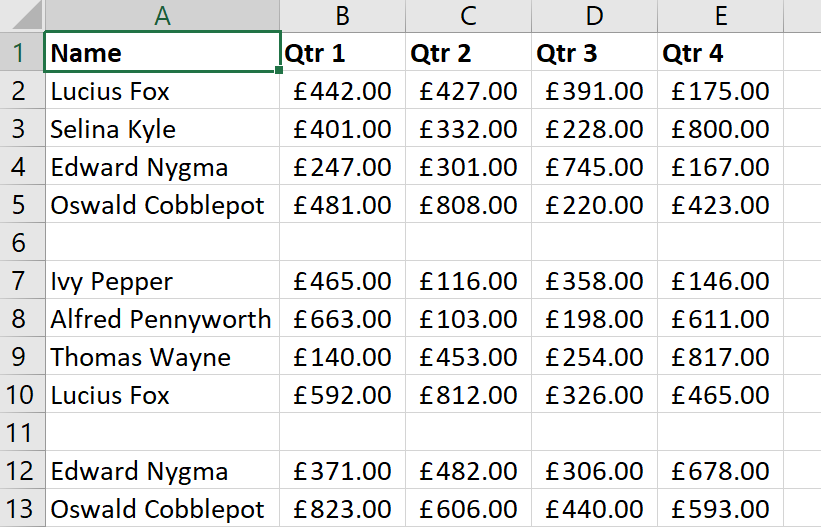Select cell containing Alfred Pennyworth
The image size is (821, 527).
pos(162,318)
